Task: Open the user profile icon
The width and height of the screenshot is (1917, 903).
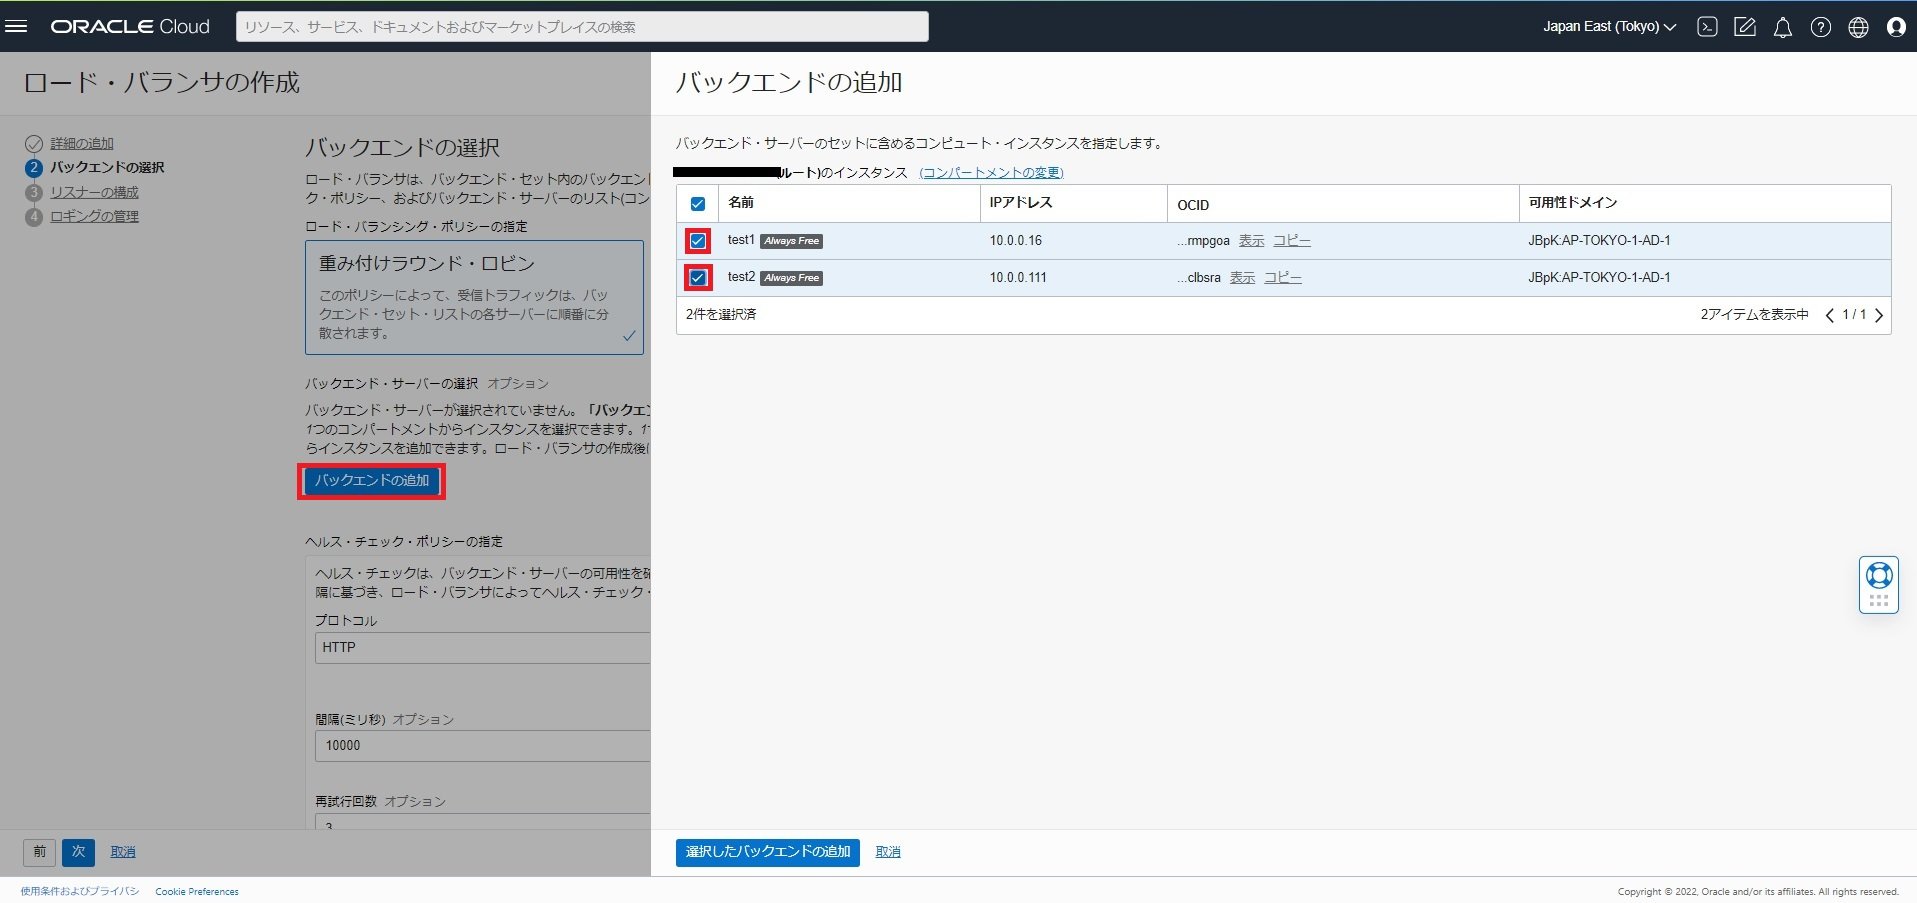Action: pyautogui.click(x=1895, y=27)
